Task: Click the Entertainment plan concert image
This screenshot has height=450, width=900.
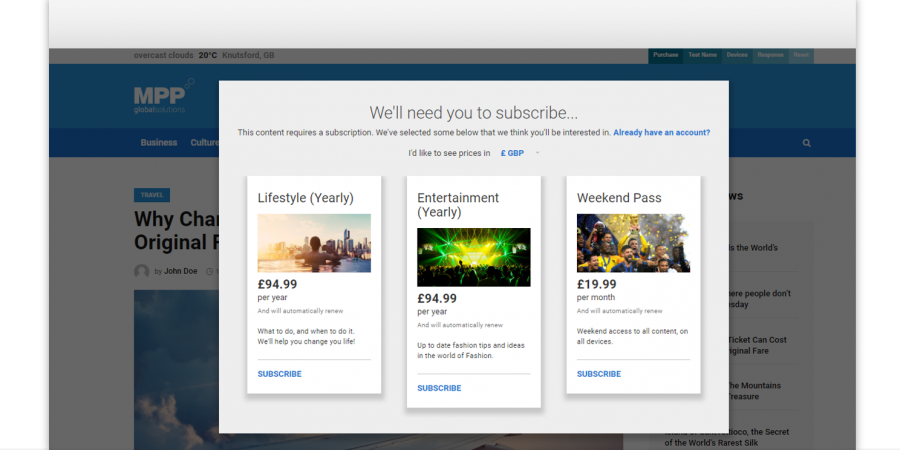Action: point(473,257)
